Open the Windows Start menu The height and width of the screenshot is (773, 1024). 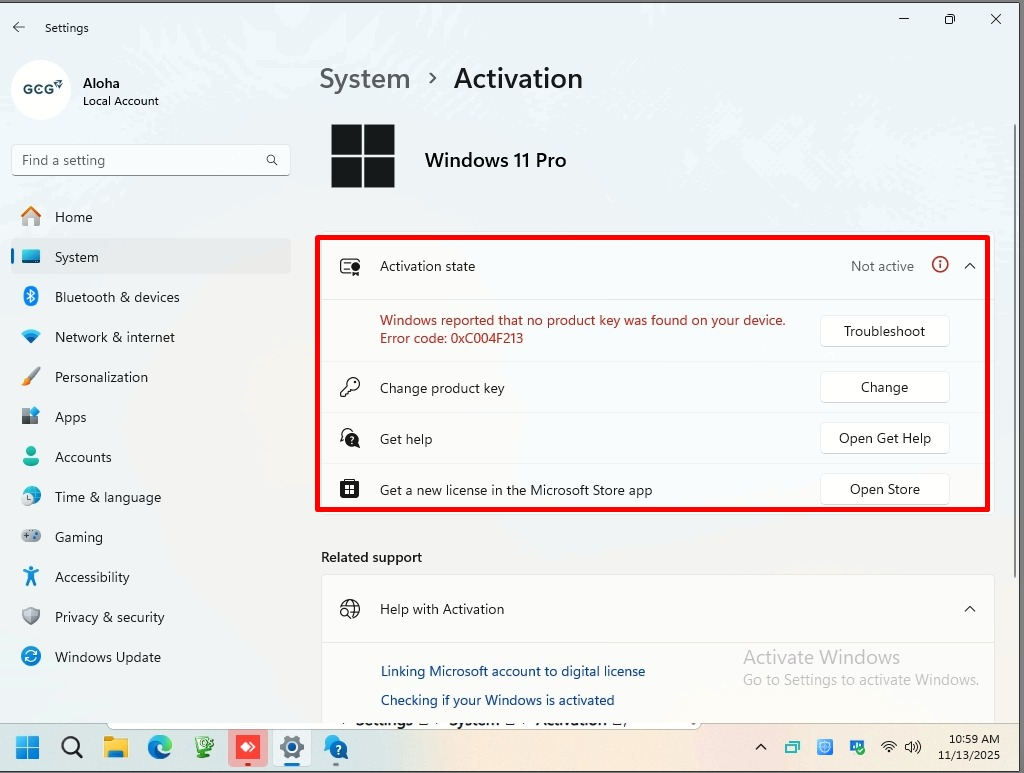point(27,748)
